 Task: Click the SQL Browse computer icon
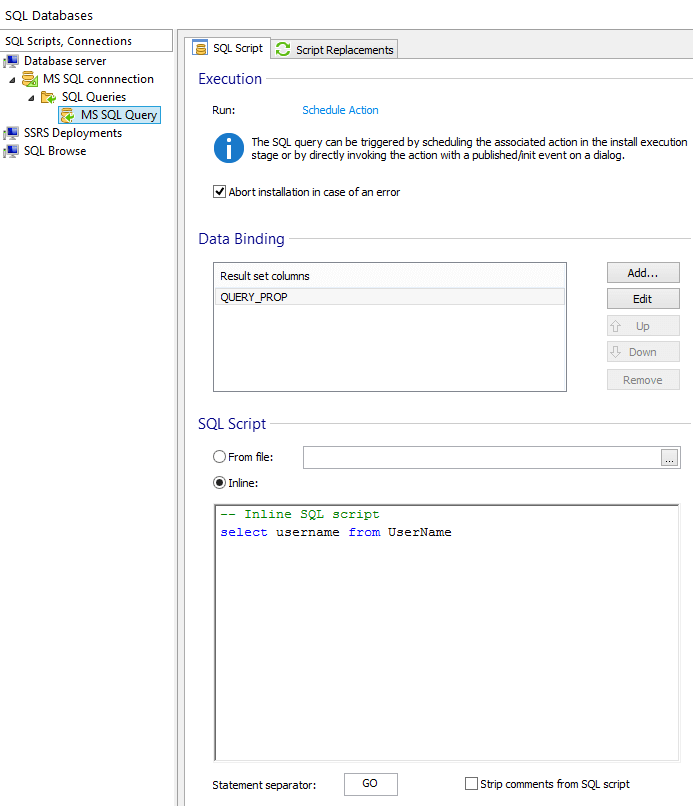(11, 151)
